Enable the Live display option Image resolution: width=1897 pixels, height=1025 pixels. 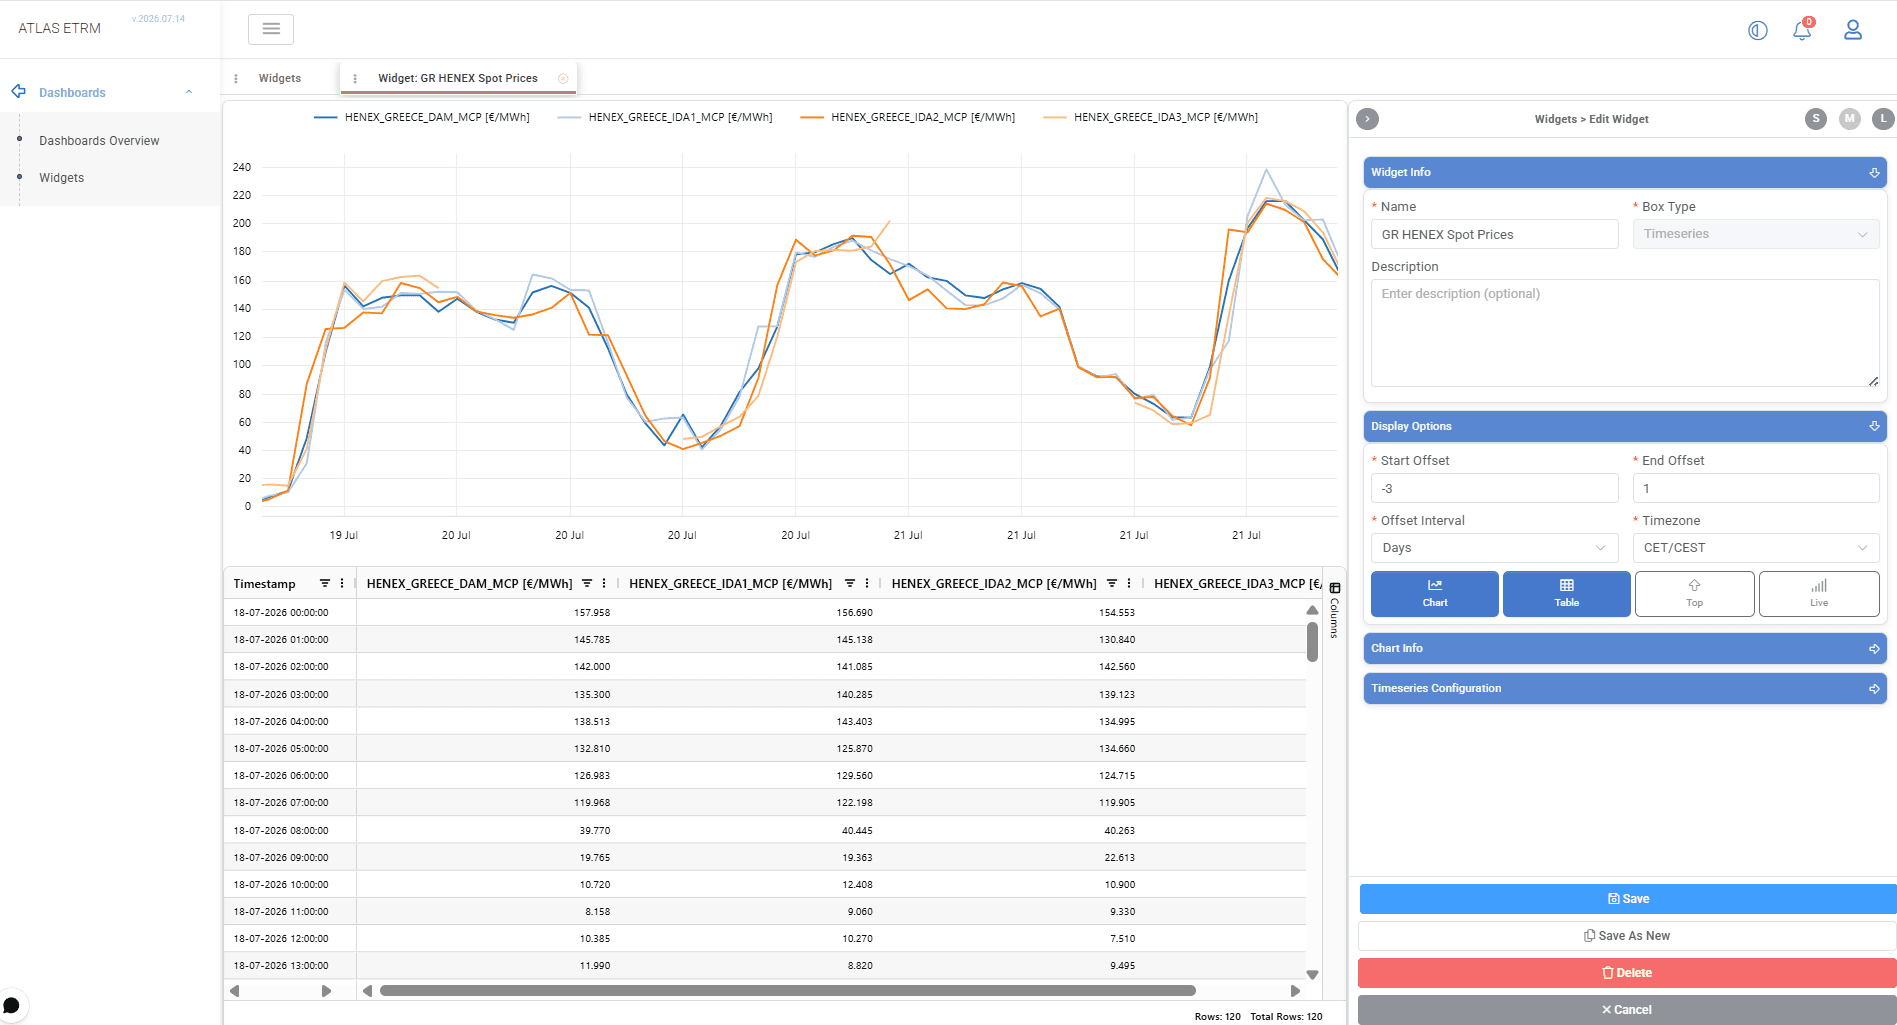point(1818,594)
